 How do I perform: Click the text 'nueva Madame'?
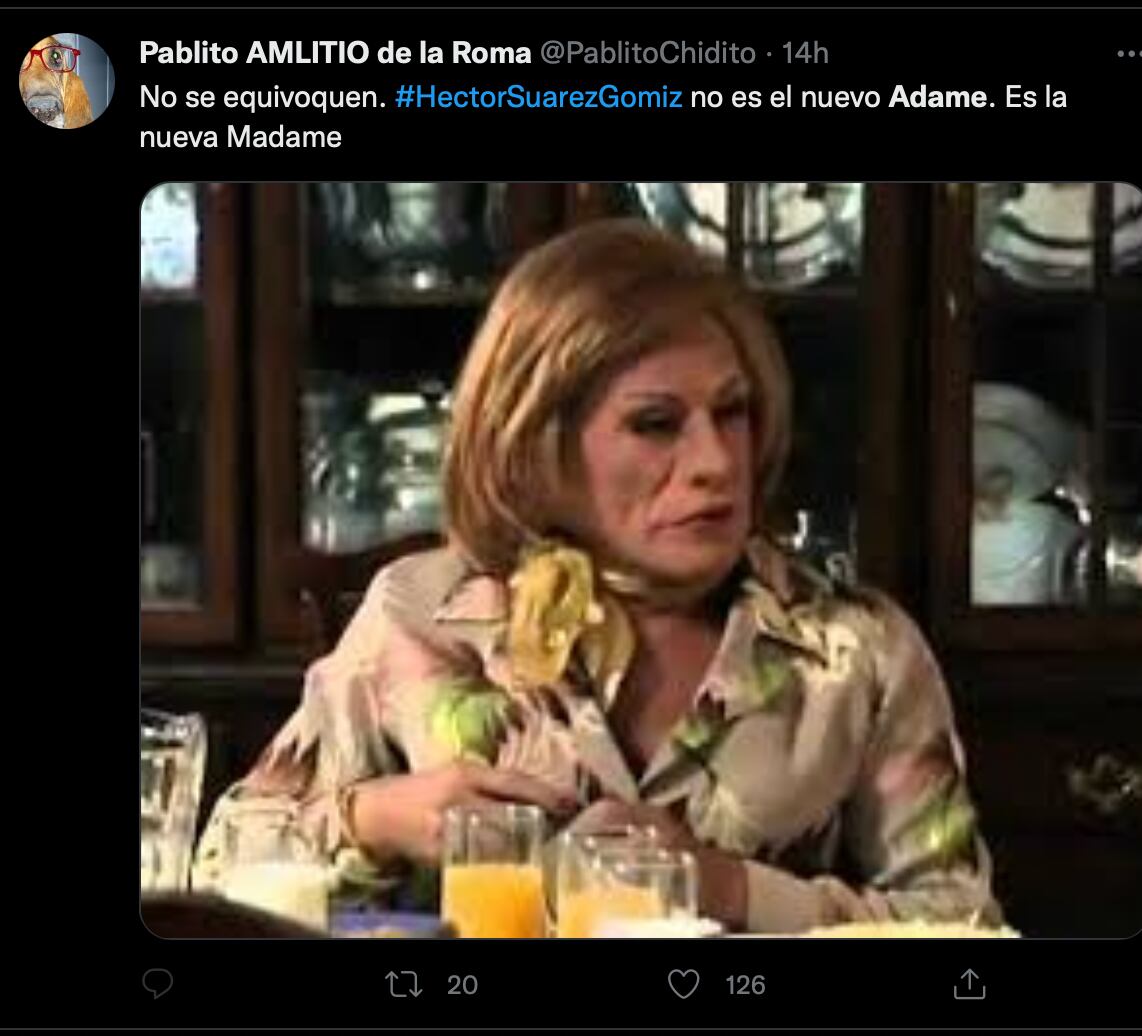(240, 137)
